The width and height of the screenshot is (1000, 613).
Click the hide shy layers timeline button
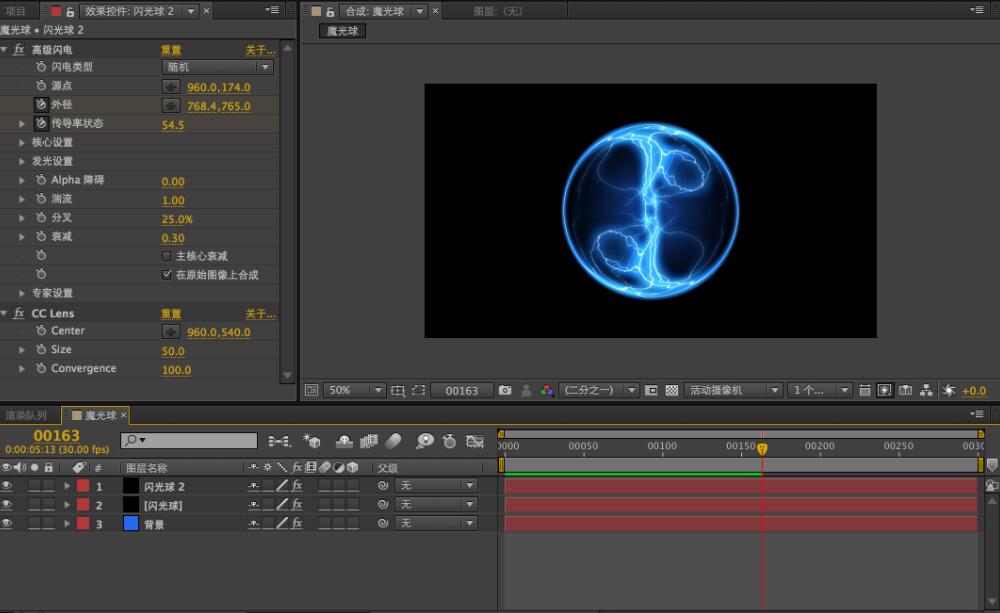click(344, 441)
